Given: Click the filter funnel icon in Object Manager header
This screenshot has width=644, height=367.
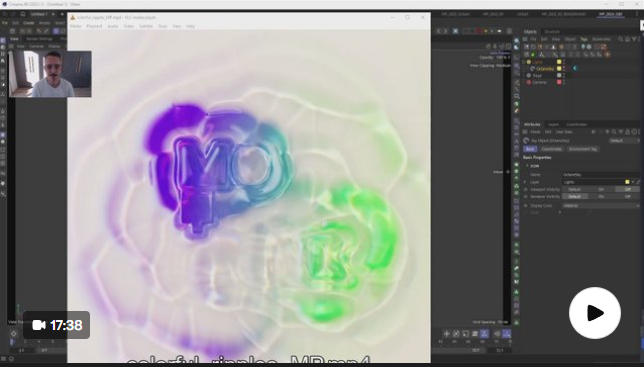Looking at the screenshot, I should pyautogui.click(x=634, y=39).
